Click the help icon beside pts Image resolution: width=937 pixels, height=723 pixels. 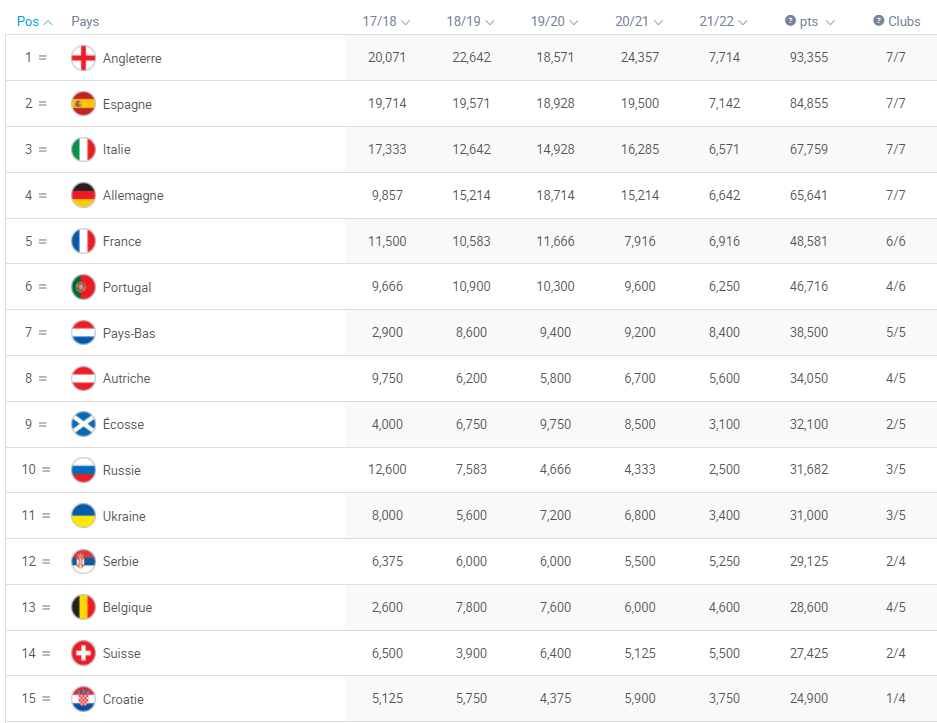coord(790,21)
